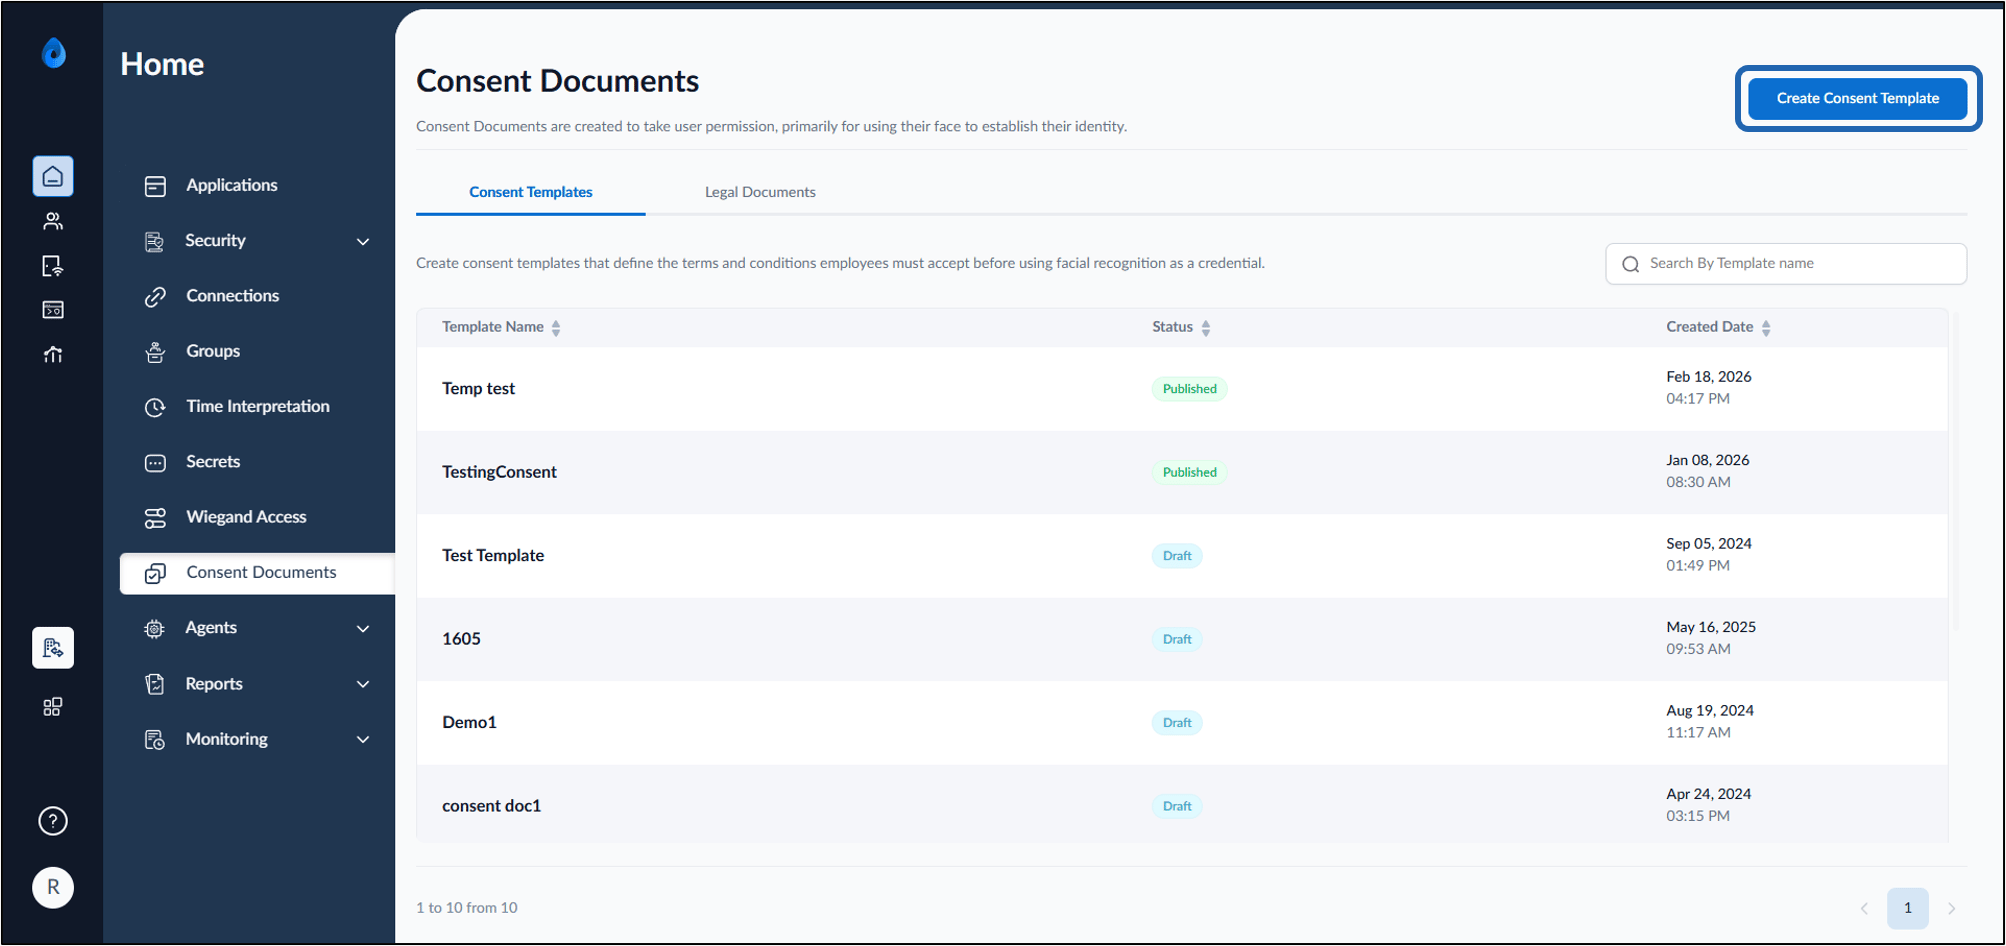Click the Secrets menu icon

tap(155, 462)
